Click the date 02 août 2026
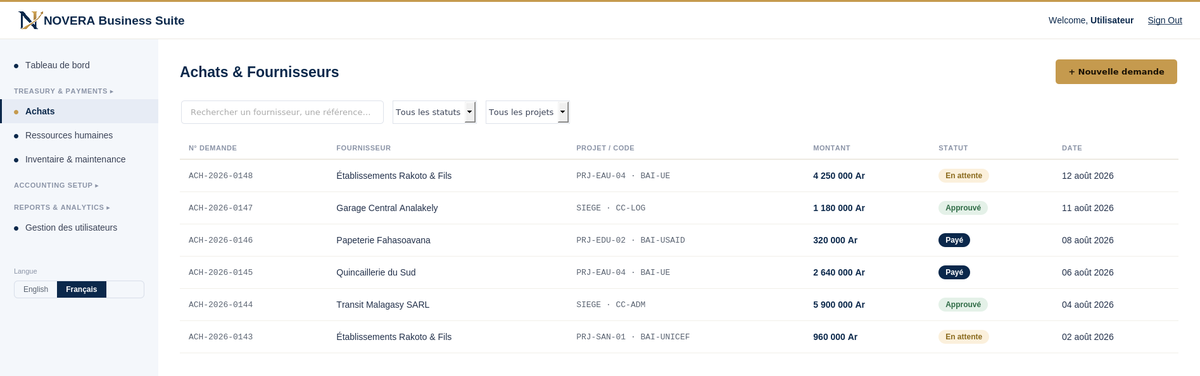Image resolution: width=1200 pixels, height=376 pixels. click(1088, 337)
